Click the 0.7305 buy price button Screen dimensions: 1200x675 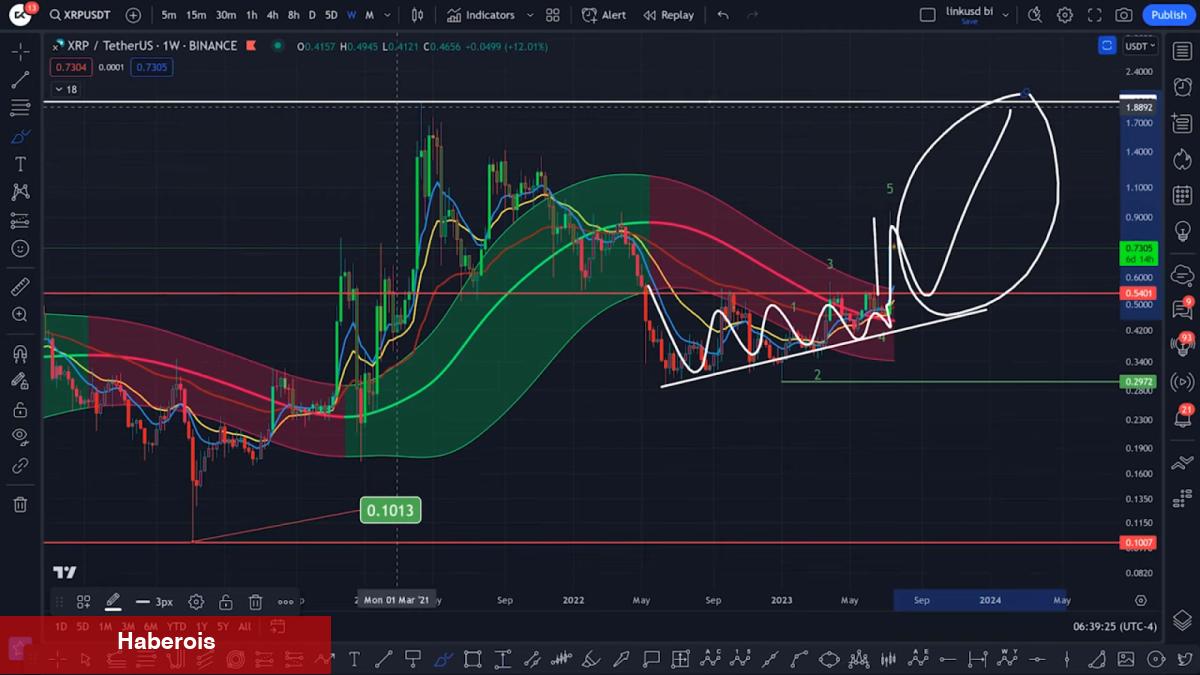coord(153,67)
